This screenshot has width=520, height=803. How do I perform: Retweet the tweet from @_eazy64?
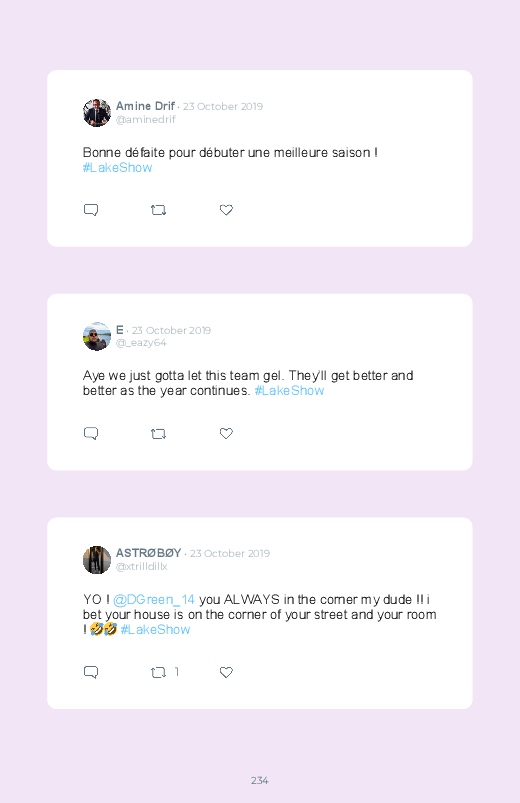(x=158, y=434)
